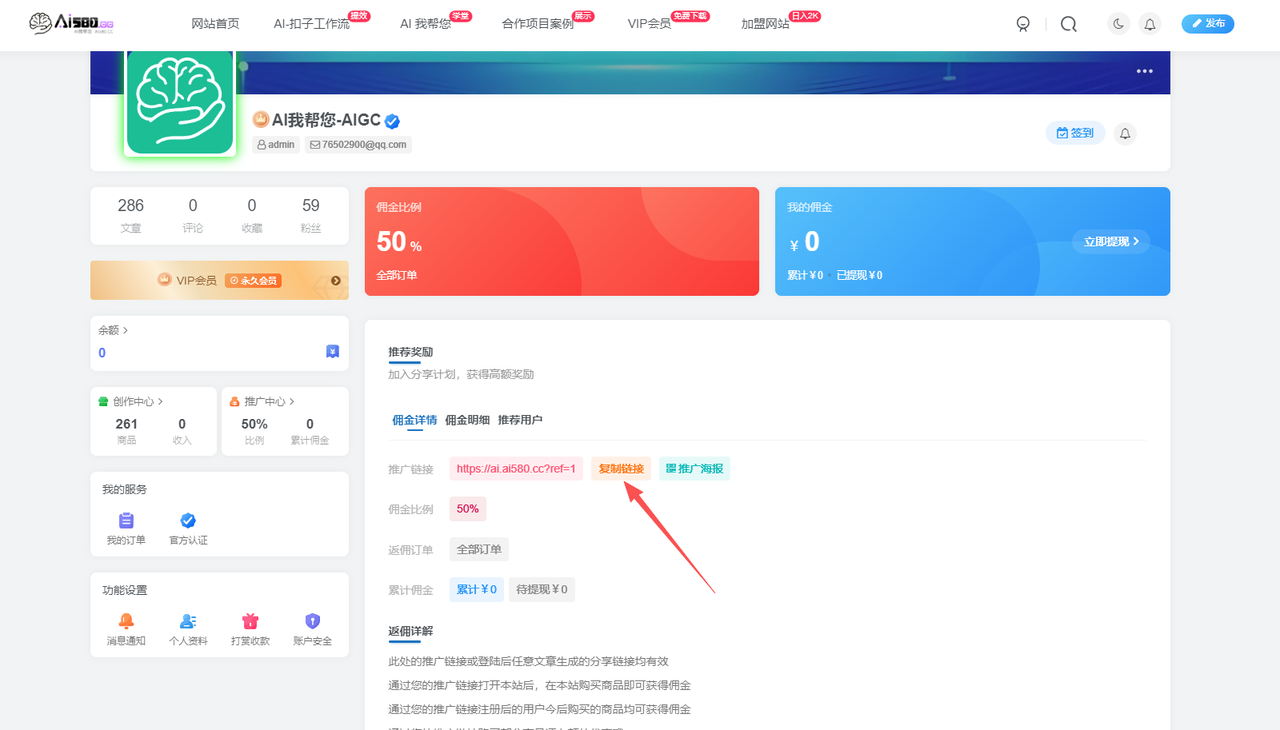Toggle the bell notification beside 签到 button
This screenshot has width=1280, height=730.
[x=1124, y=132]
